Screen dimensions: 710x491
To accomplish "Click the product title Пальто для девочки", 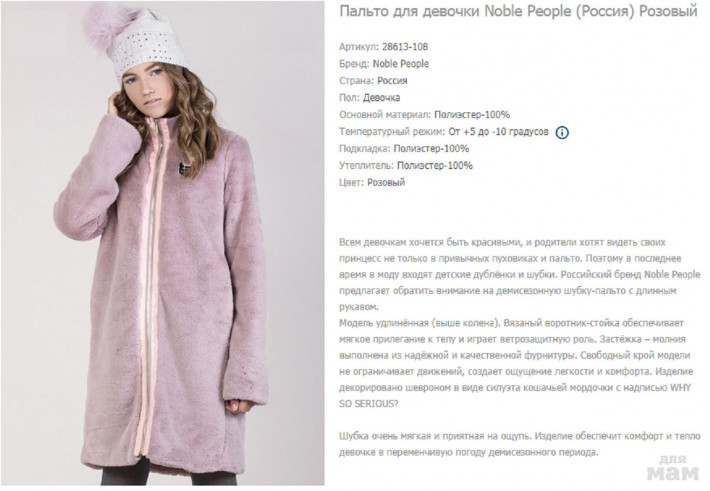I will (x=518, y=11).
